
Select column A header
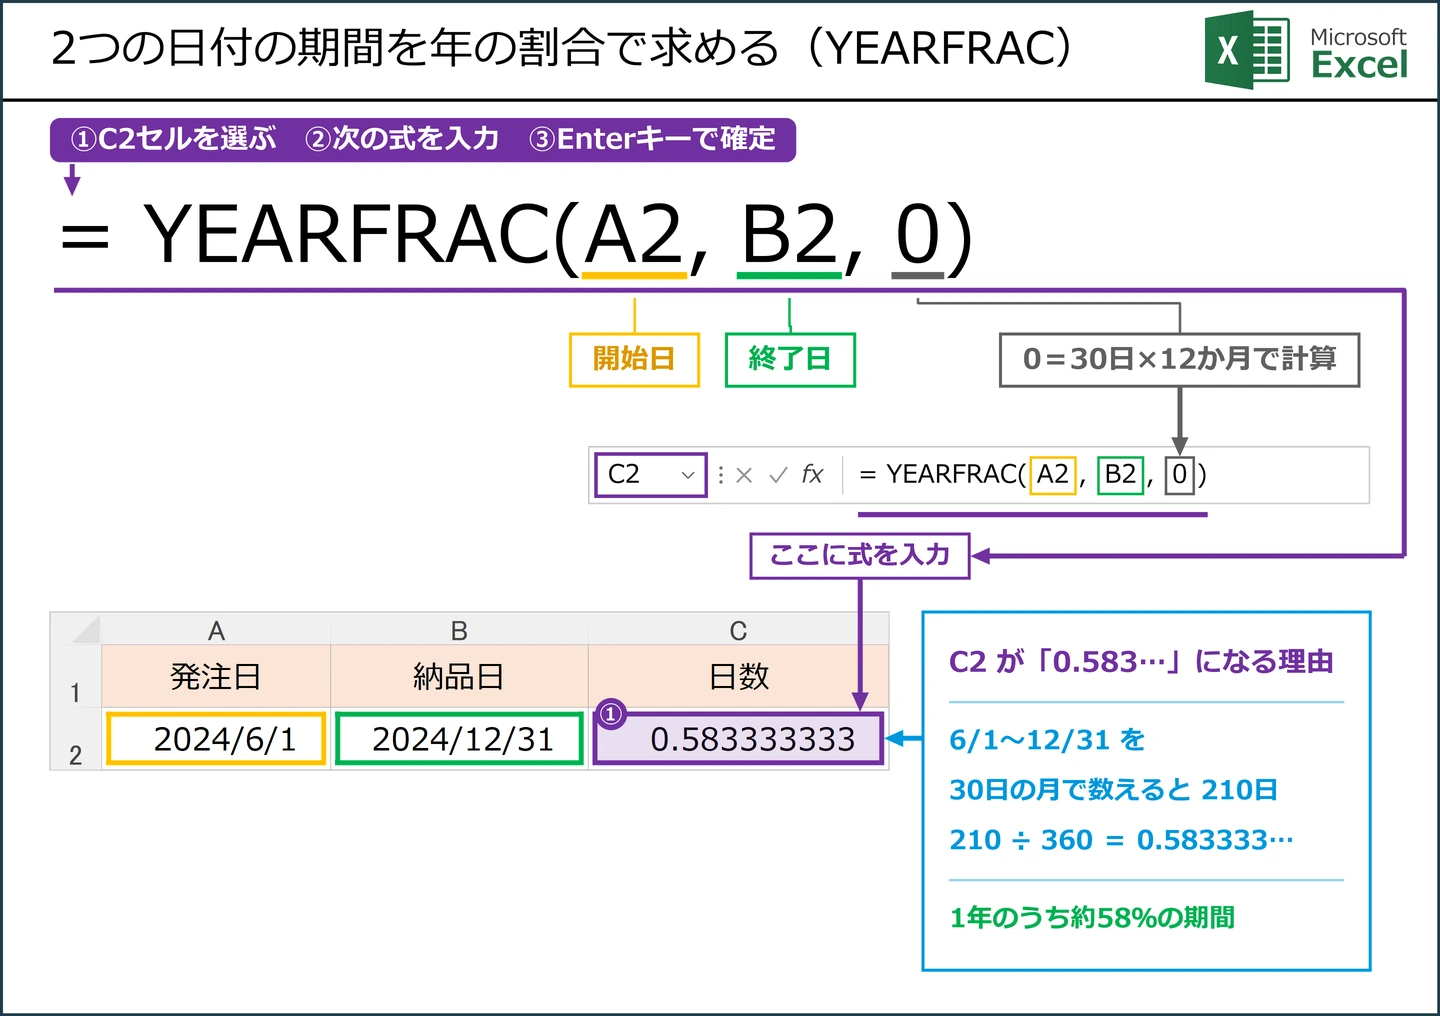(216, 630)
